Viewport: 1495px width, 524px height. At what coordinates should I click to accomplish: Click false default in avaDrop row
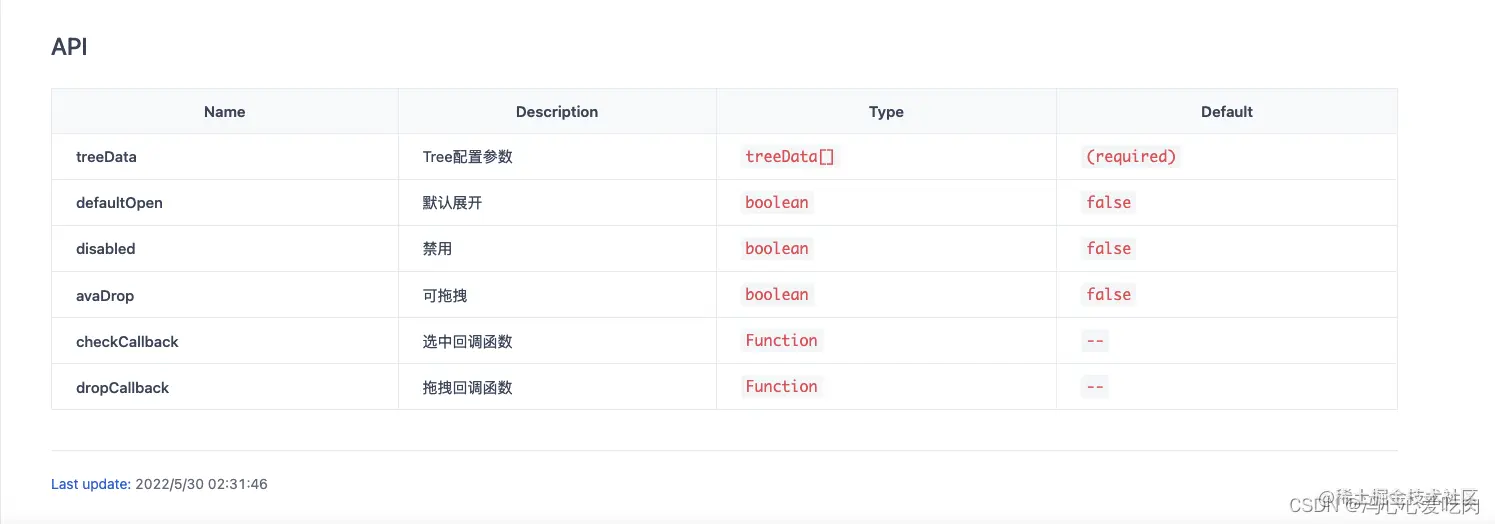1108,295
